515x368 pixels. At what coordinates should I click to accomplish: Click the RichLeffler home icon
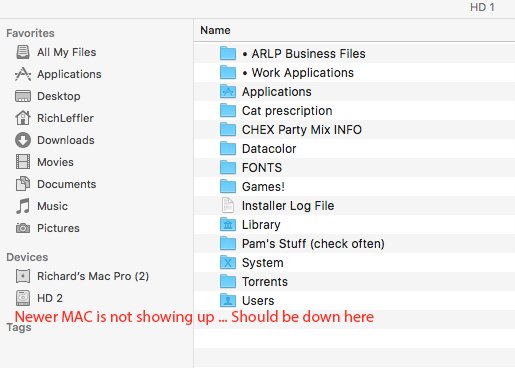pos(23,118)
